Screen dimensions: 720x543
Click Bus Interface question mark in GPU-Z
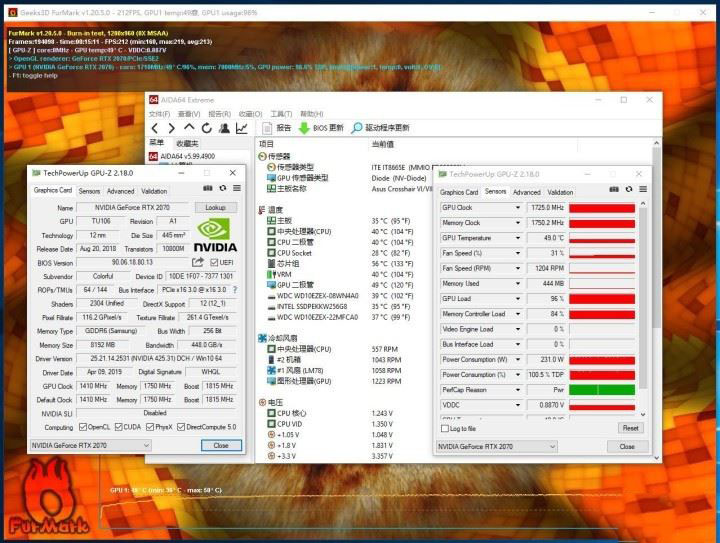[x=235, y=290]
